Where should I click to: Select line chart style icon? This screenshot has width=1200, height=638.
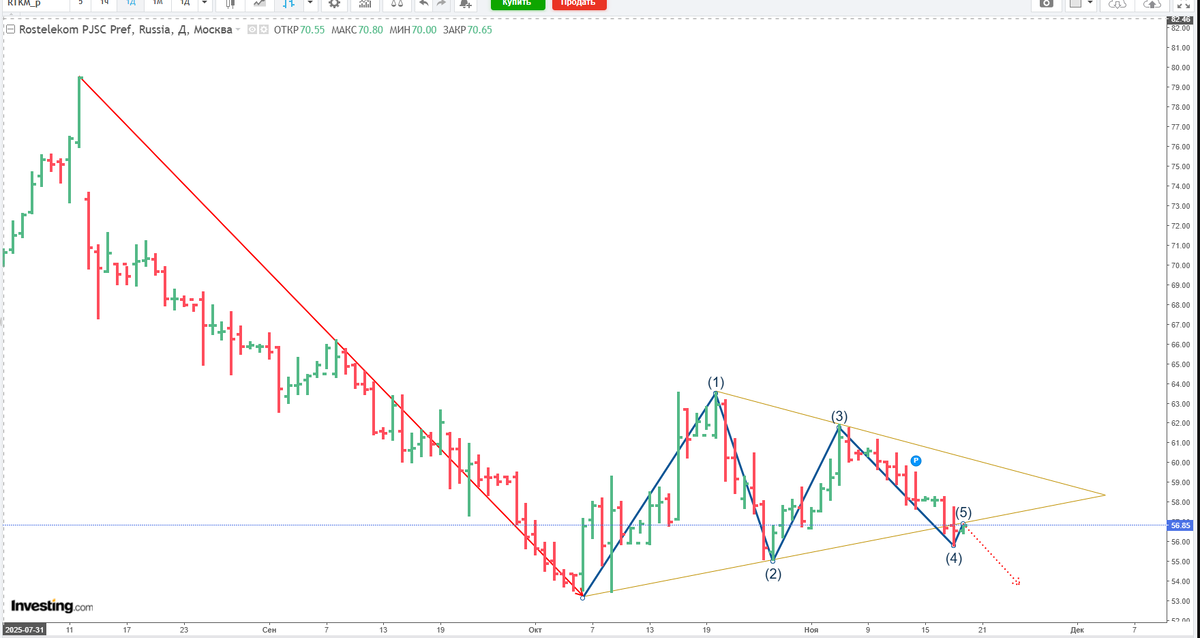coord(259,4)
